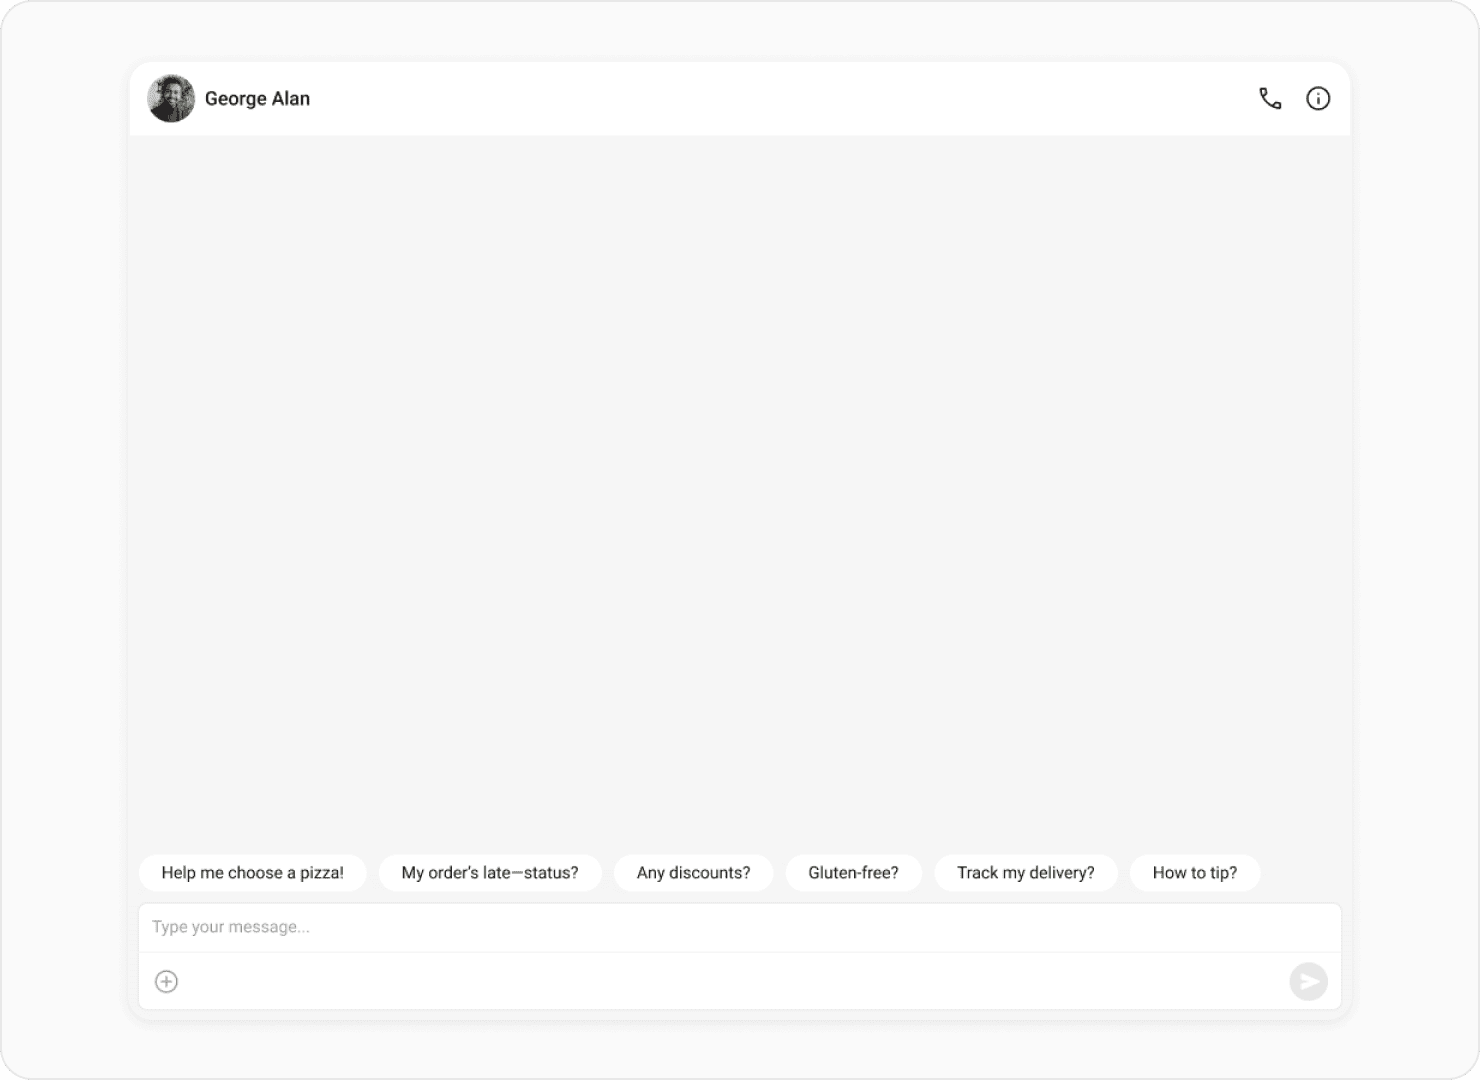Image resolution: width=1480 pixels, height=1080 pixels.
Task: Choose the "My order's late—status?" chip
Action: (490, 873)
